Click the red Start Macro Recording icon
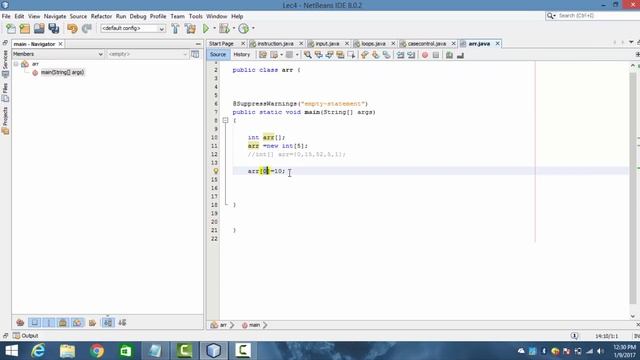Screen dimensions: 640x360 point(425,55)
